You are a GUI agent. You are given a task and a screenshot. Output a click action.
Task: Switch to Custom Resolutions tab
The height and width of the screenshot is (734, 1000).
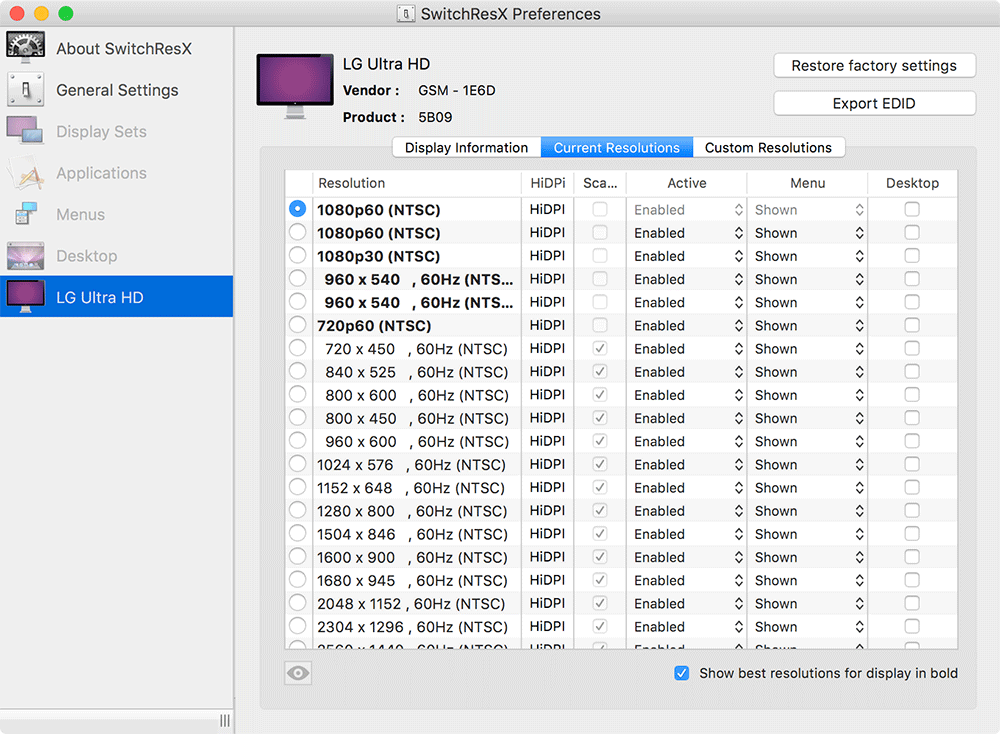click(x=768, y=147)
